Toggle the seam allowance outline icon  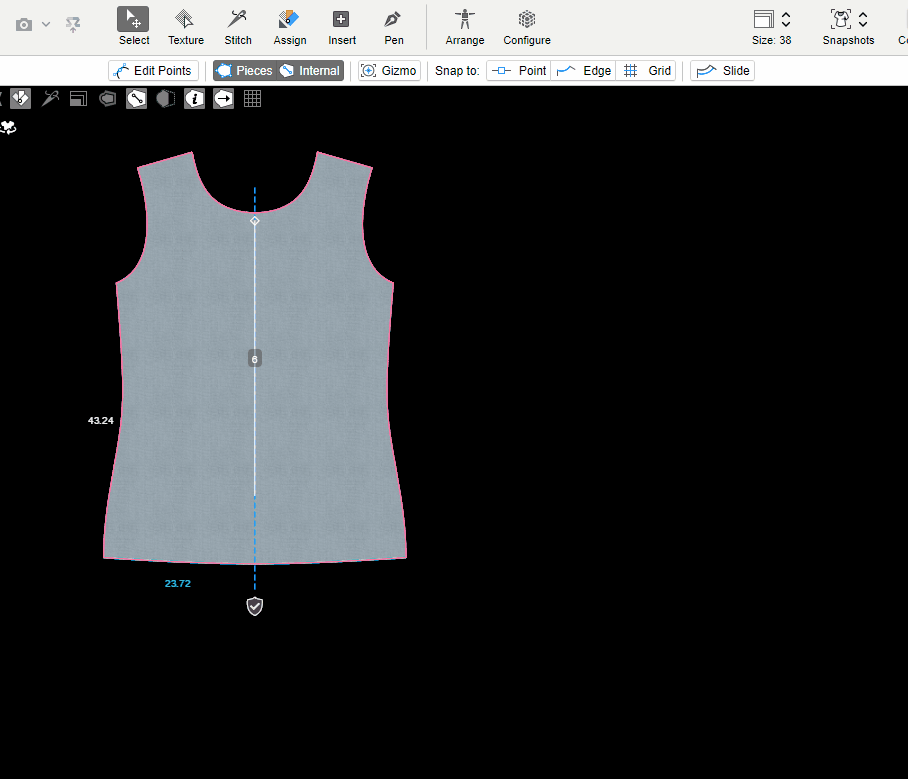[107, 99]
